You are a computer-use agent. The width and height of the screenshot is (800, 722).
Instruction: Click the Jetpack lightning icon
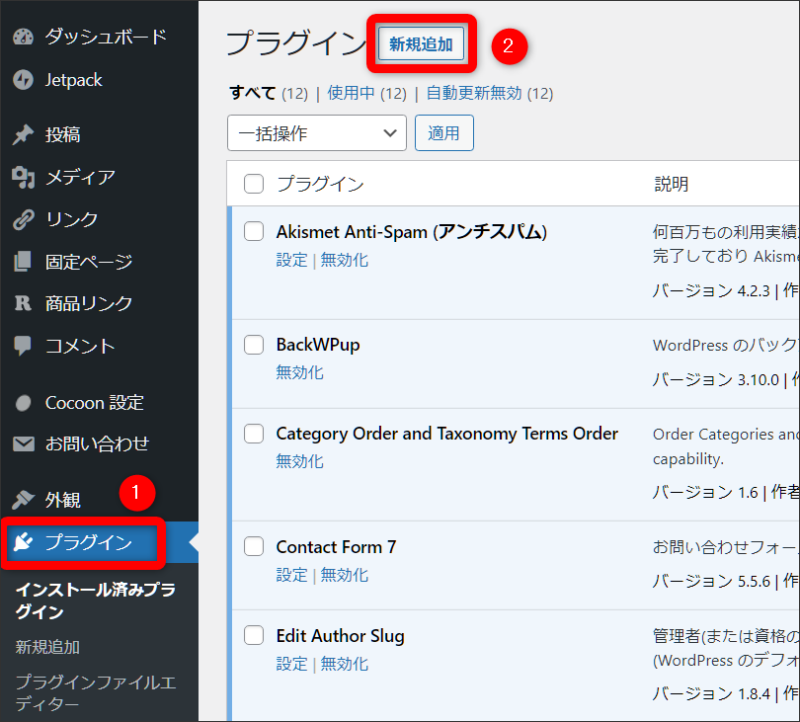tap(23, 80)
